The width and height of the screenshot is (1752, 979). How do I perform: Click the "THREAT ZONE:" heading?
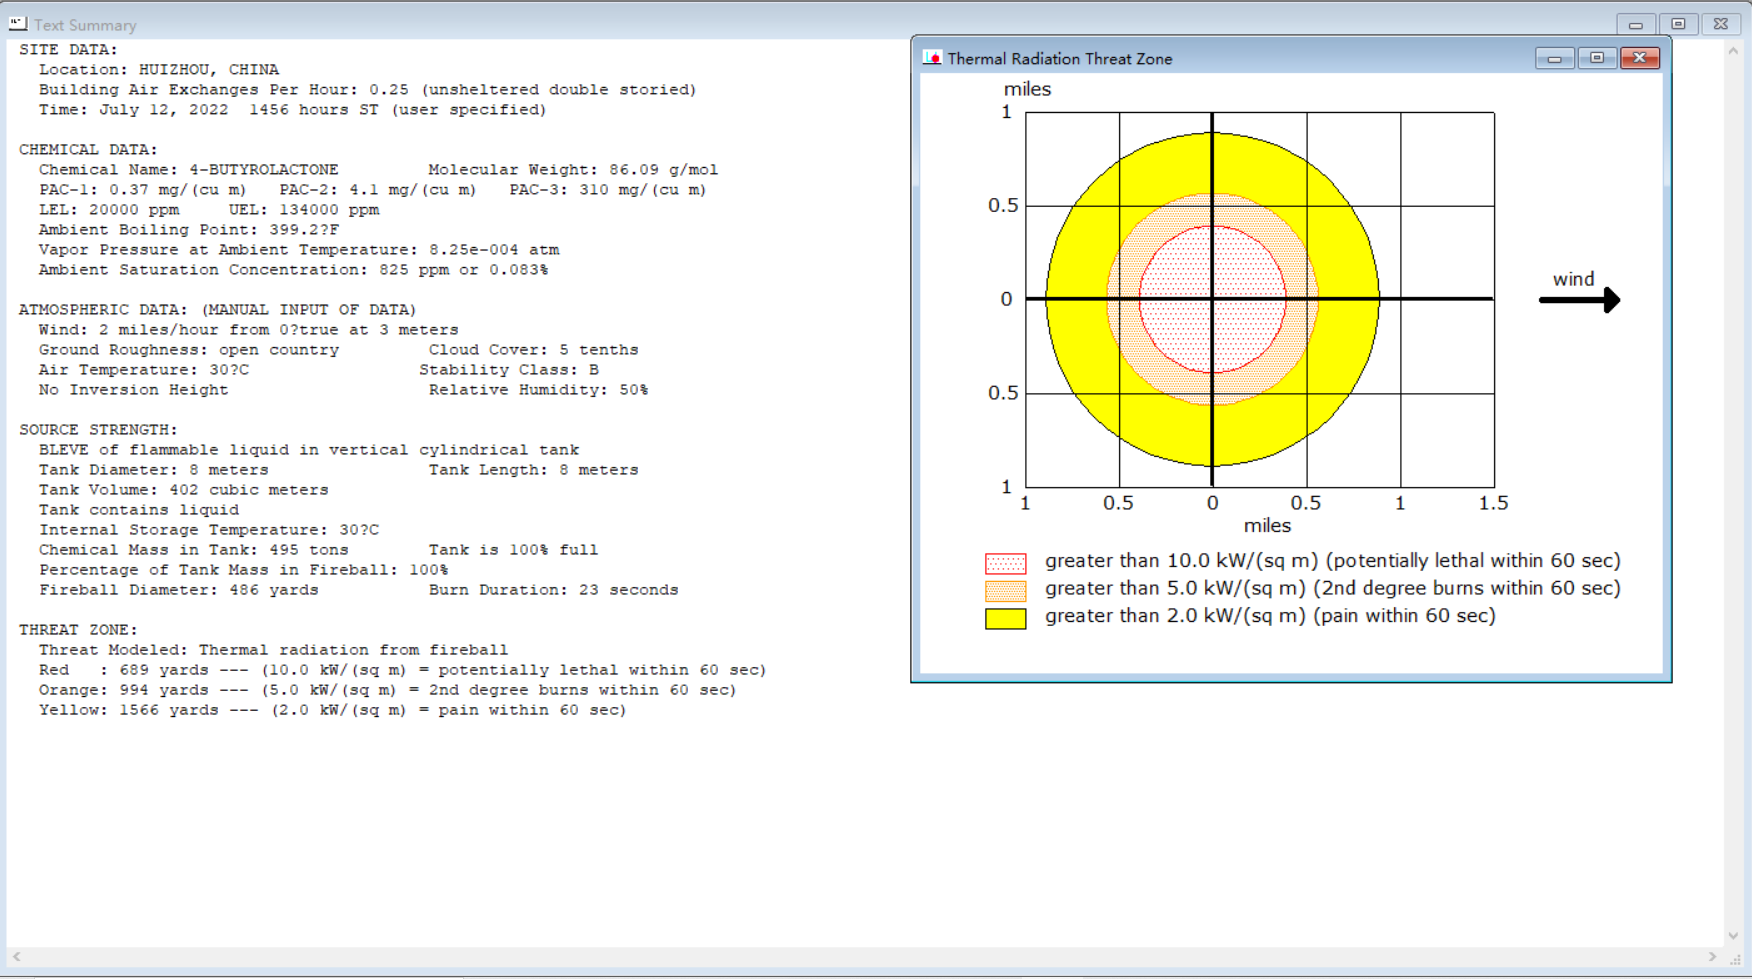point(78,630)
